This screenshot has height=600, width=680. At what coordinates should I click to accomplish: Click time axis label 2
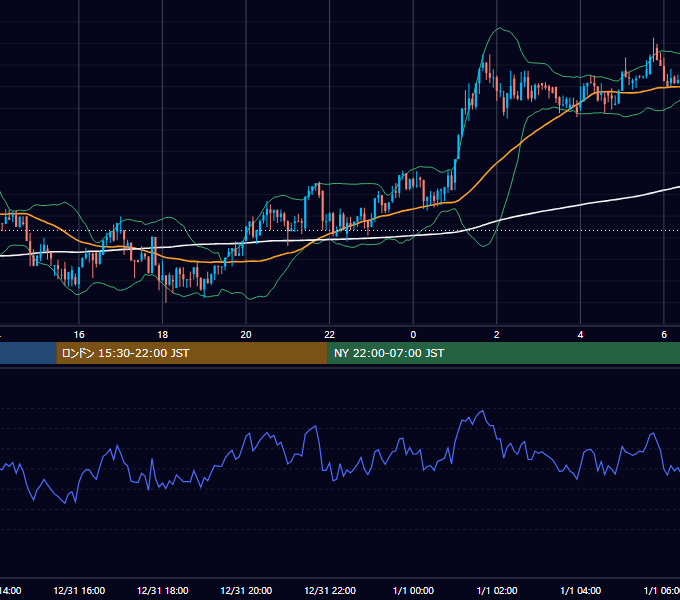(x=497, y=335)
